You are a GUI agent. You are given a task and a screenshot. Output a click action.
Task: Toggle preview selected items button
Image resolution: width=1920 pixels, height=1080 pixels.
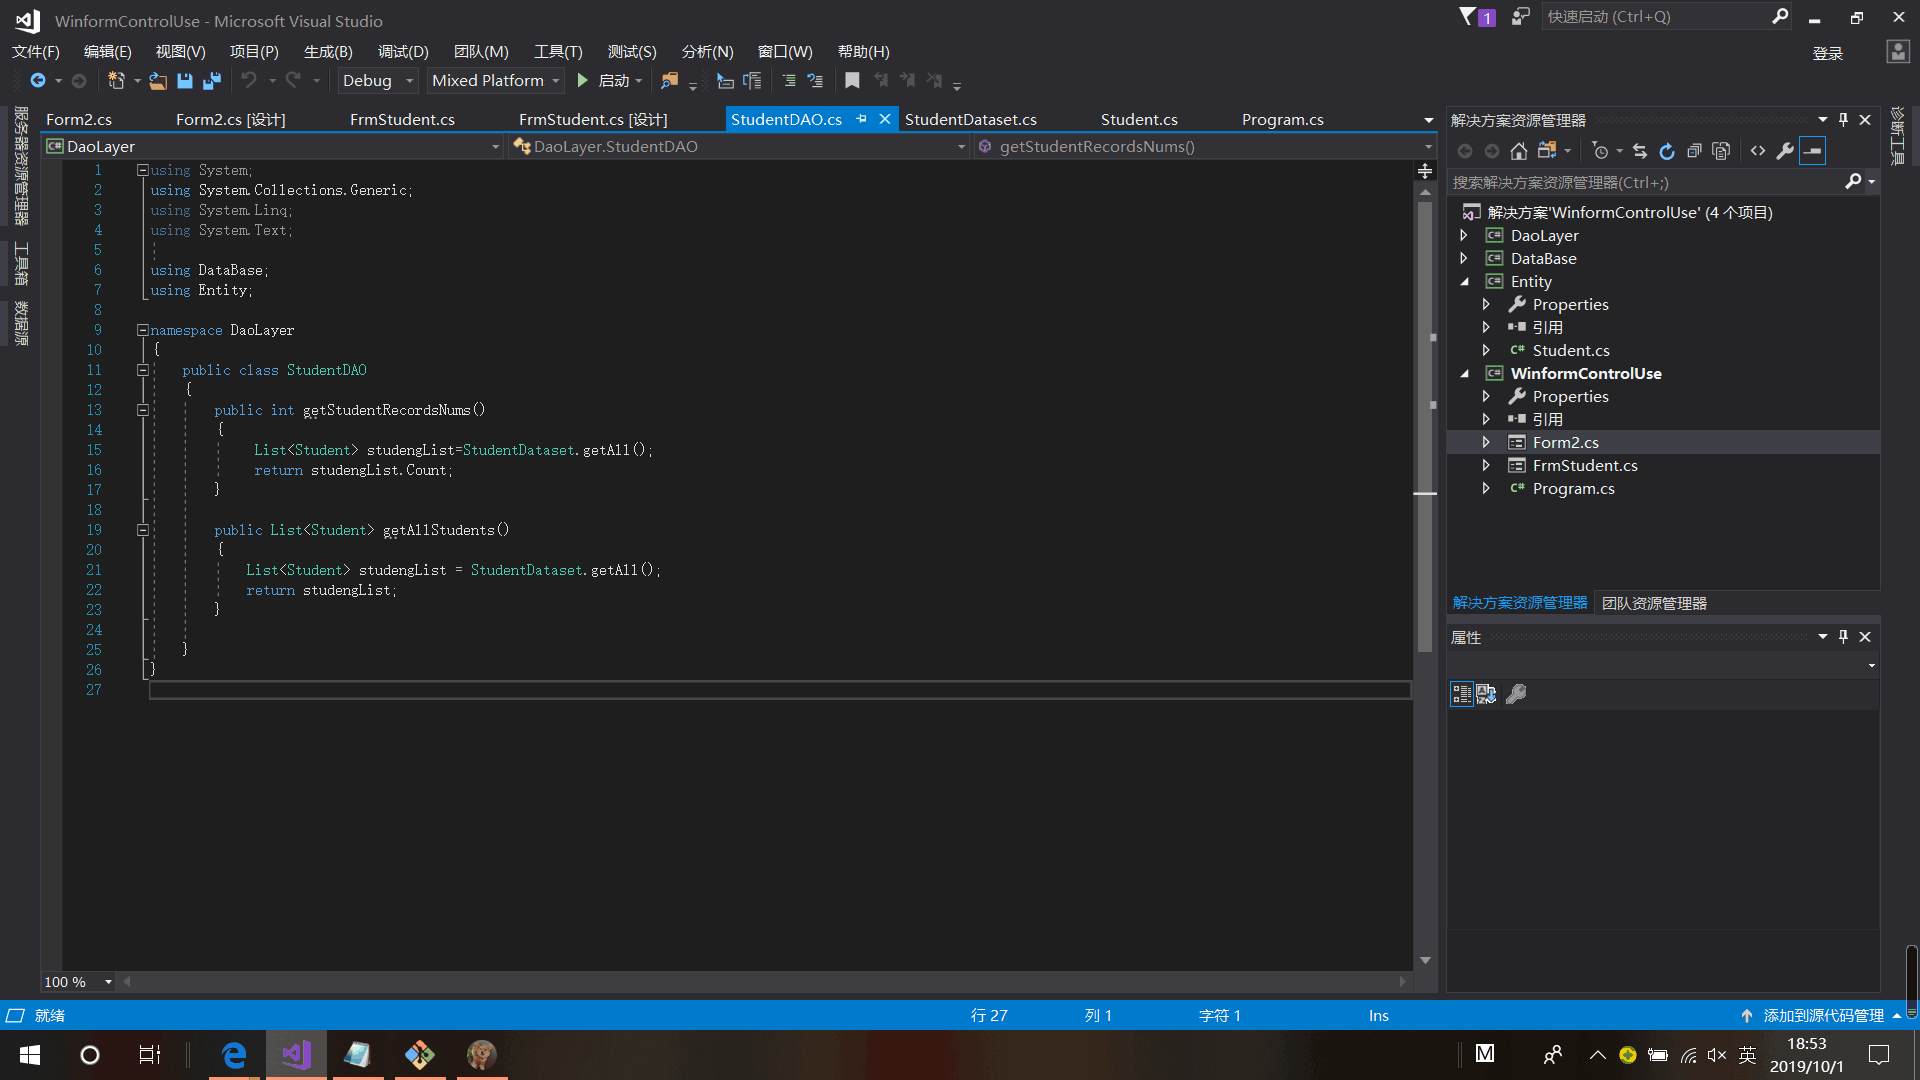[1812, 151]
